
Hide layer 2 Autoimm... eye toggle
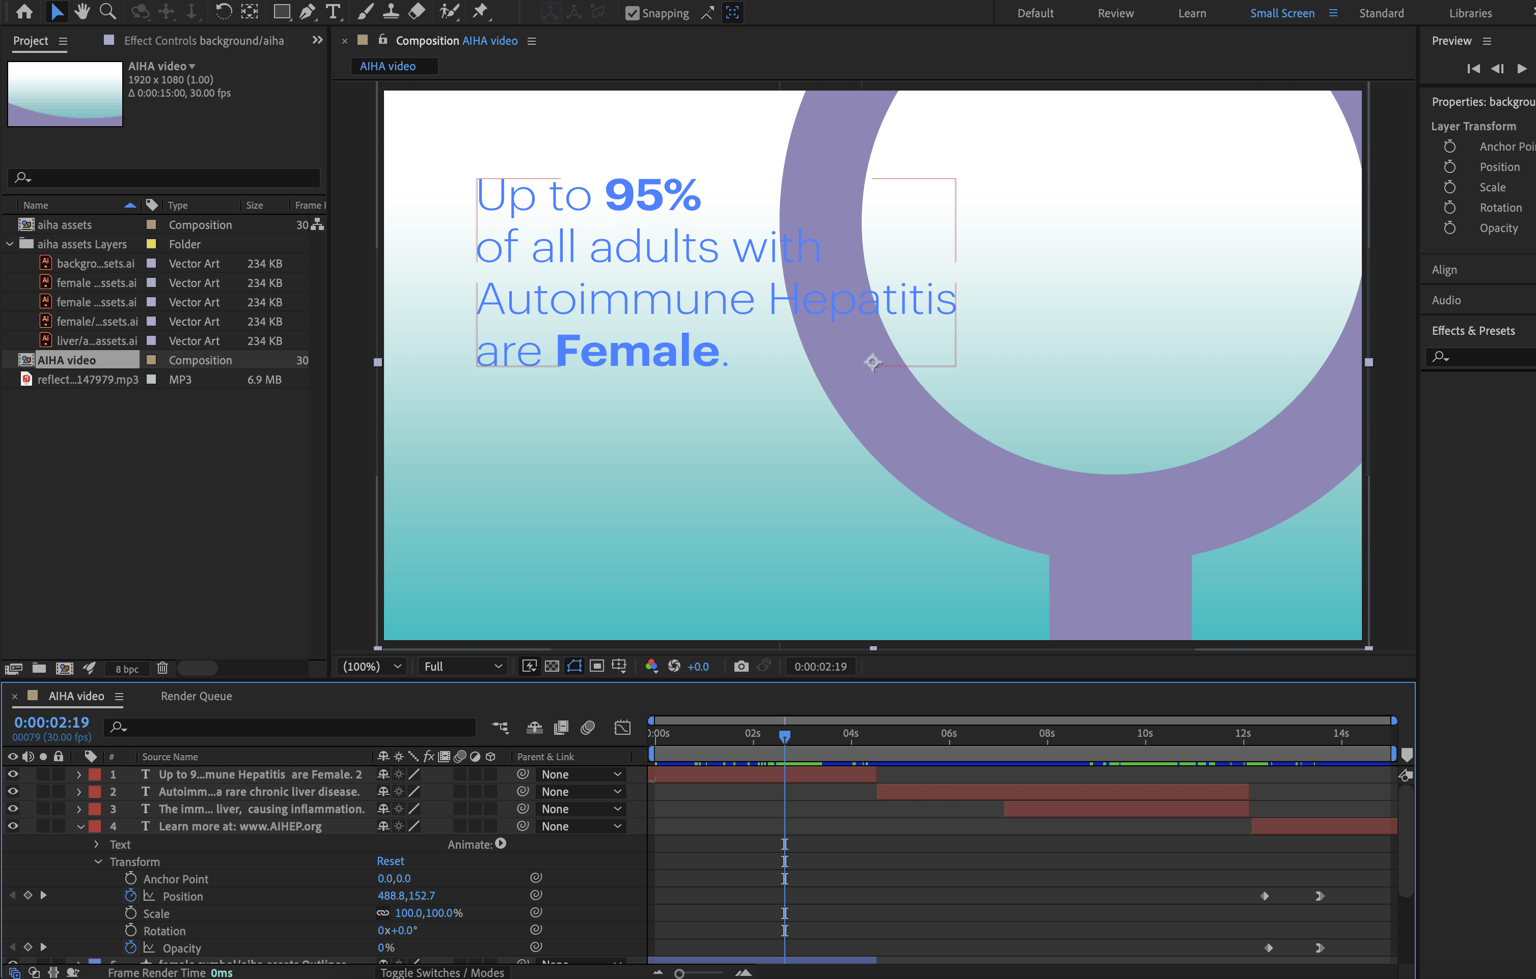[x=13, y=791]
